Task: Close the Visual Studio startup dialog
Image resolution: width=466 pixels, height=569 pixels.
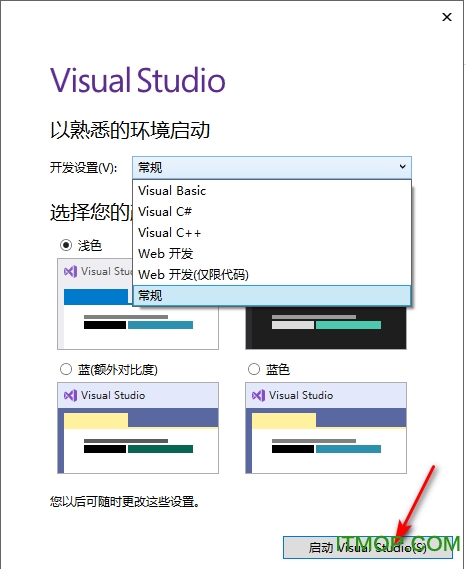Action: point(447,17)
